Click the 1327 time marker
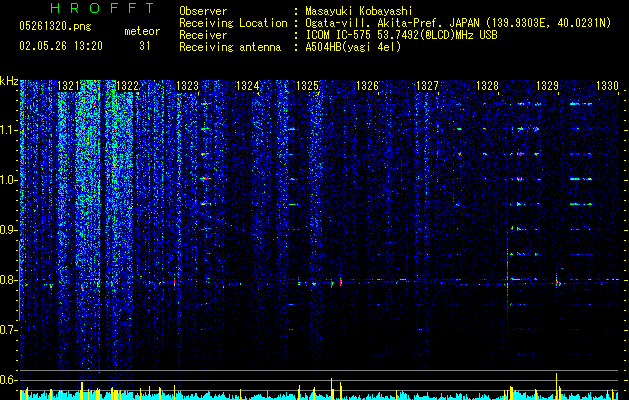Image resolution: width=629 pixels, height=400 pixels. coord(428,85)
